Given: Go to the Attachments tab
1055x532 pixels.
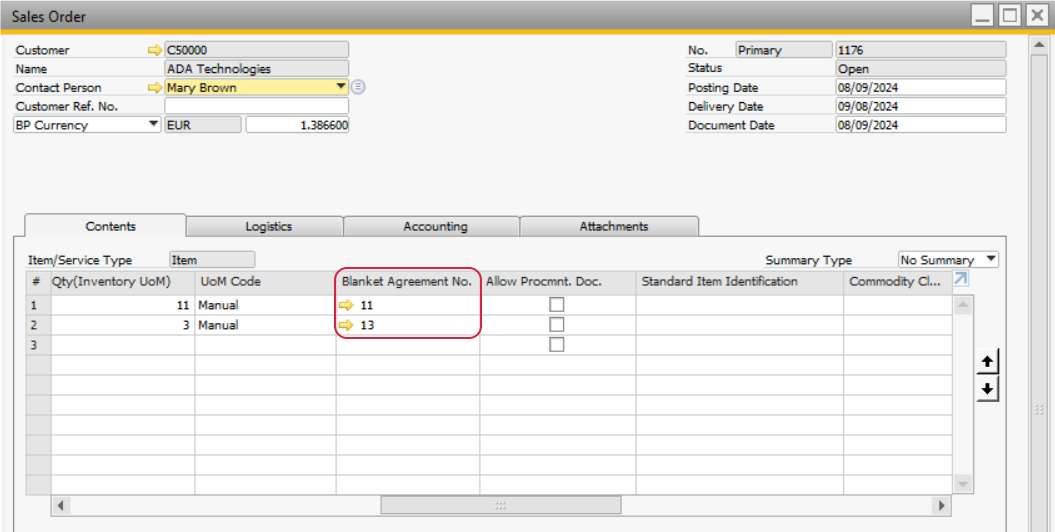Looking at the screenshot, I should pos(613,227).
